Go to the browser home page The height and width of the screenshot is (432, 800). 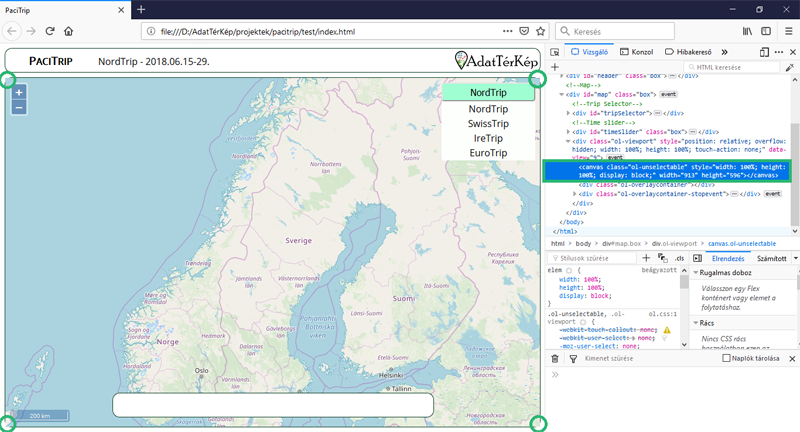pyautogui.click(x=68, y=31)
